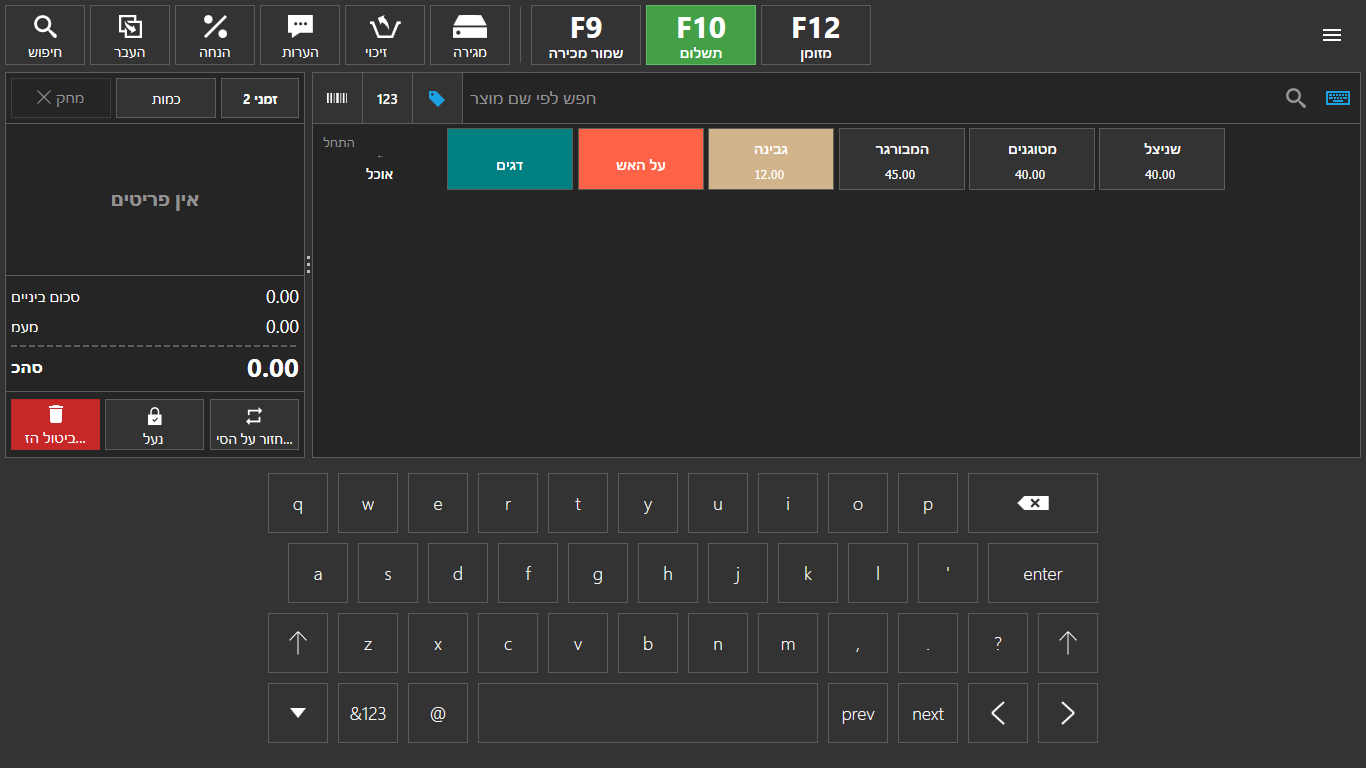Viewport: 1366px width, 768px height.
Task: Add the beige גבינה 12.00 item
Action: pos(770,159)
